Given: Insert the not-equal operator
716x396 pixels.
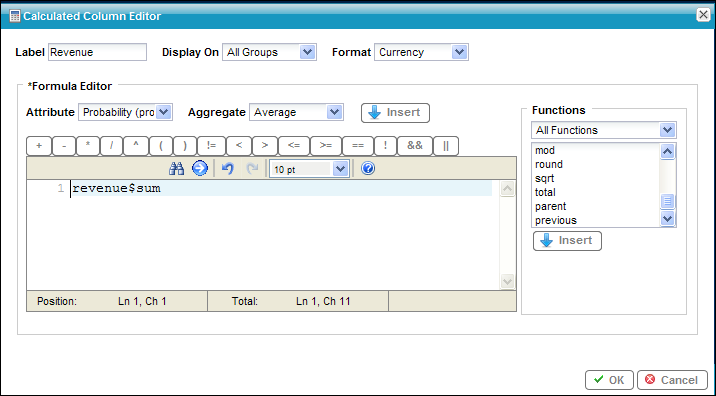Looking at the screenshot, I should pos(211,146).
